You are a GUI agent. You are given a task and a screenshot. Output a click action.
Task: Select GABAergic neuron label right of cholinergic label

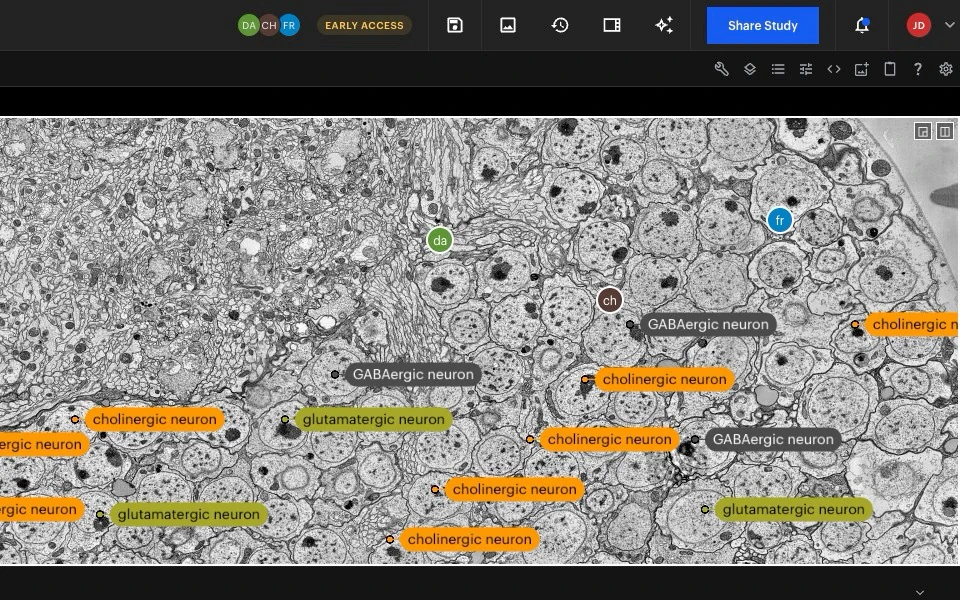tap(773, 440)
